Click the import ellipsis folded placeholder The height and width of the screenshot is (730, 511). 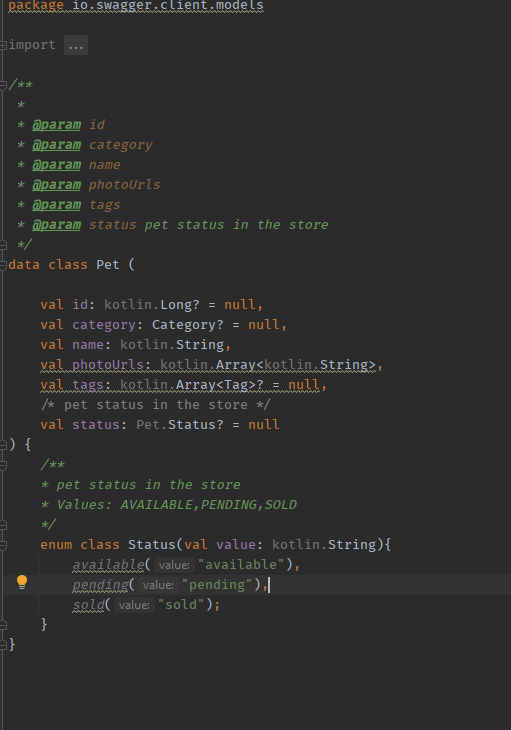tap(76, 45)
